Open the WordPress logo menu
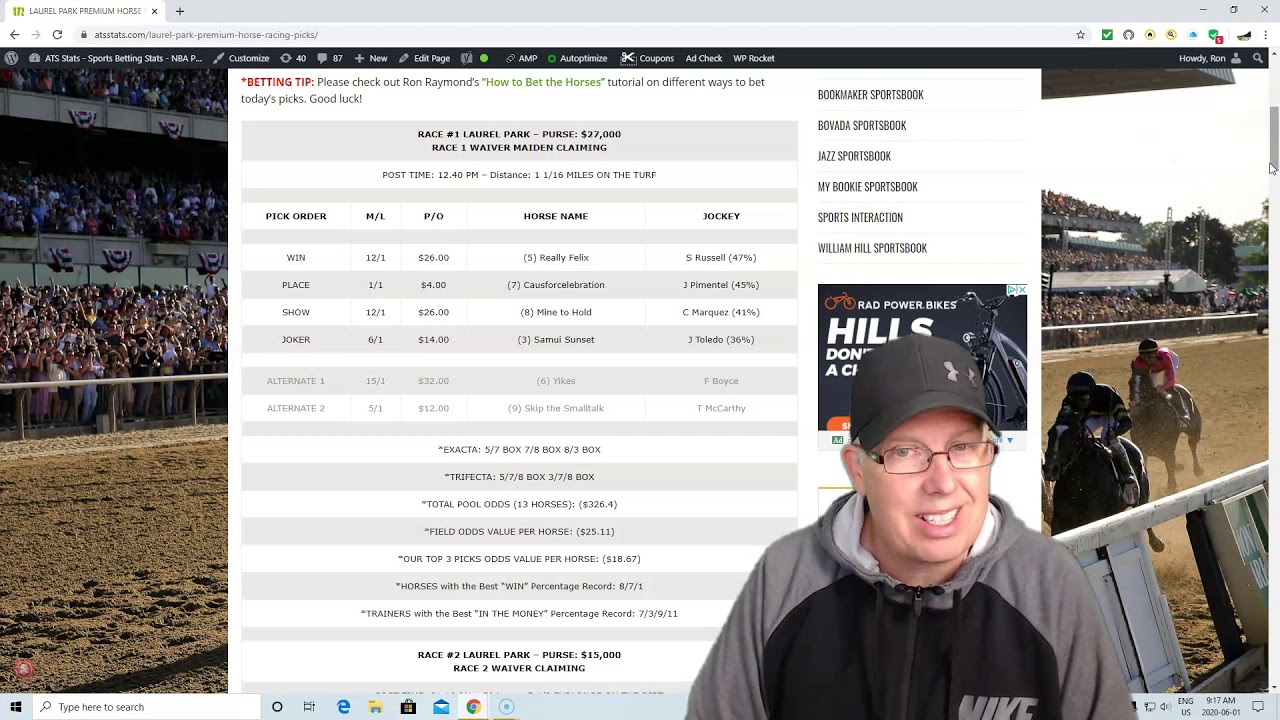Screen dimensions: 1280x720 coord(11,58)
